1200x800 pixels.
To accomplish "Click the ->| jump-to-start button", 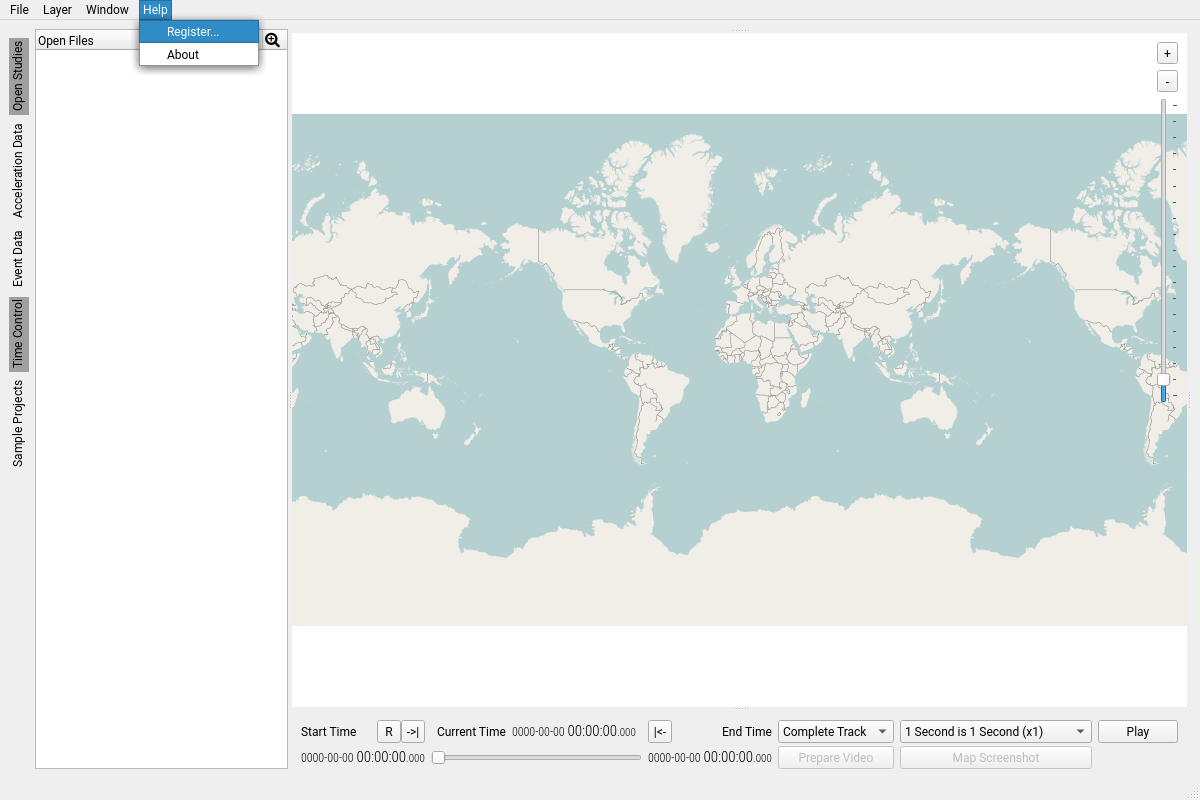I will click(413, 732).
